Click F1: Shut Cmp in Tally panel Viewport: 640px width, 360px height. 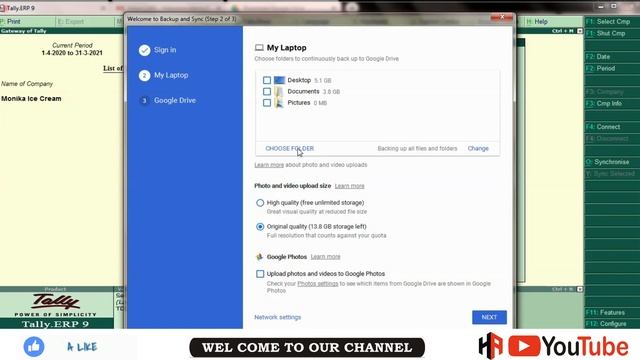click(606, 33)
